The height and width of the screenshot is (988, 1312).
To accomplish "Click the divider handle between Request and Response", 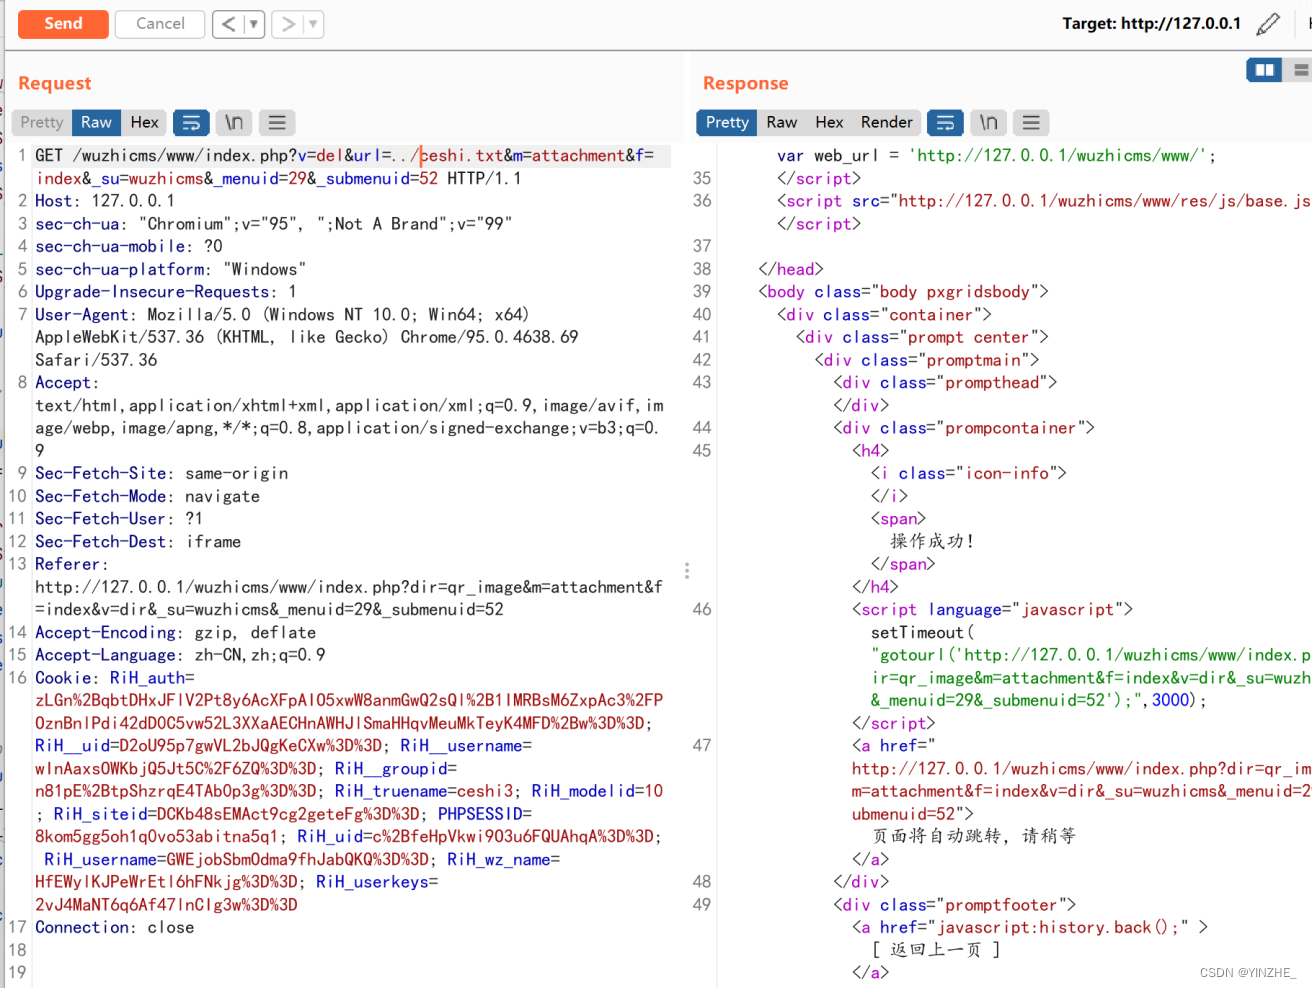I will click(x=687, y=570).
